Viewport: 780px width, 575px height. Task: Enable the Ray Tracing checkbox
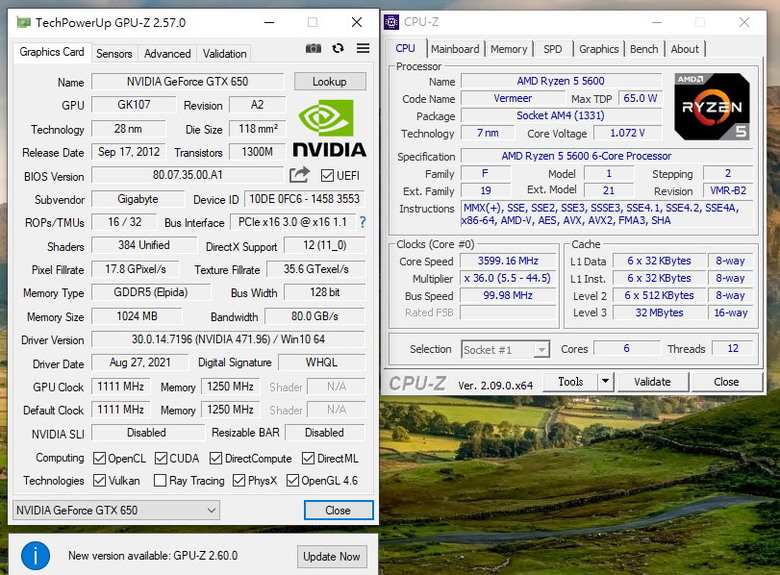160,480
